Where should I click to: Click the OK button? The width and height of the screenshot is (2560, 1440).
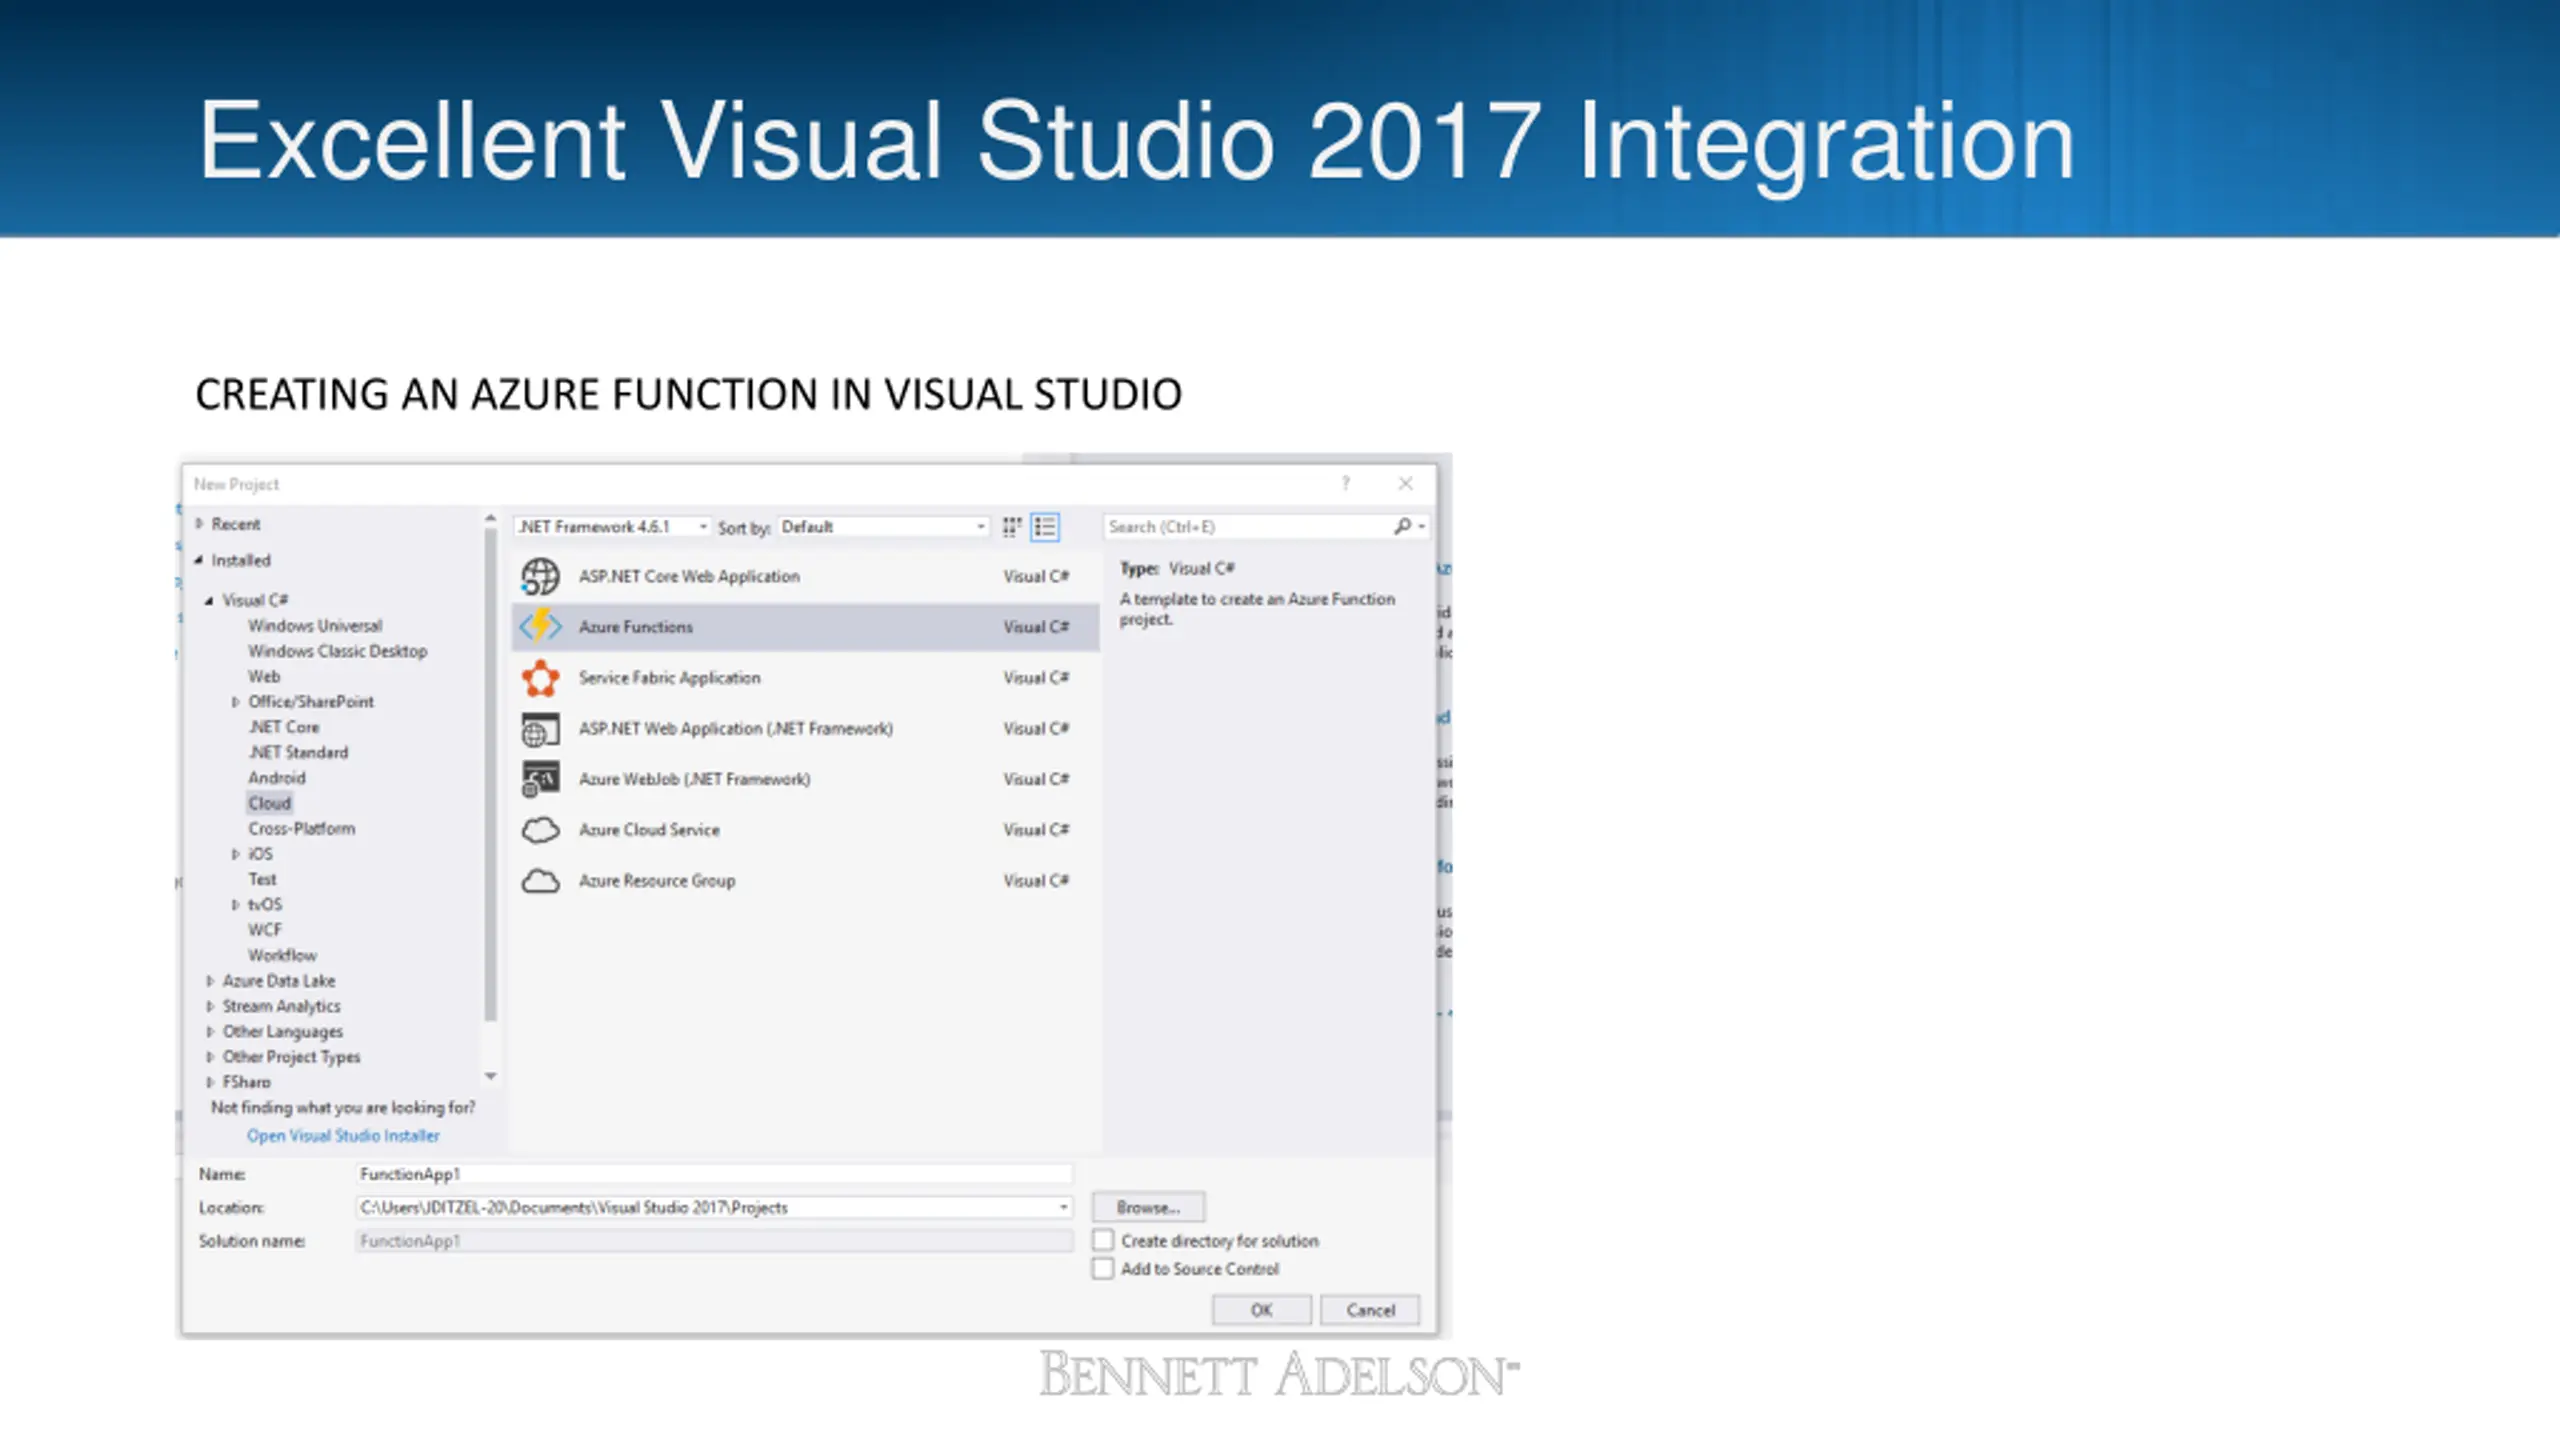click(x=1261, y=1310)
